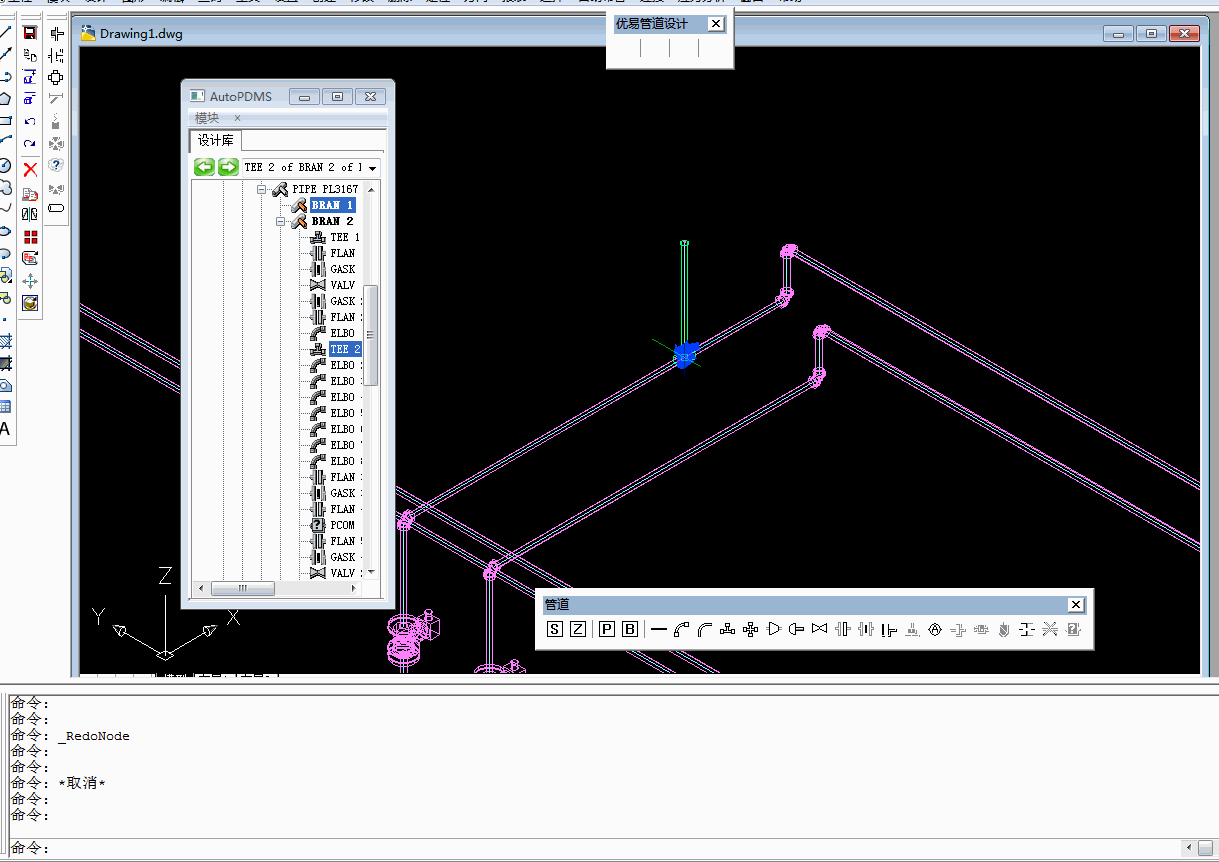Image resolution: width=1219 pixels, height=862 pixels.
Task: Close the 管道 toolbar
Action: click(1076, 604)
